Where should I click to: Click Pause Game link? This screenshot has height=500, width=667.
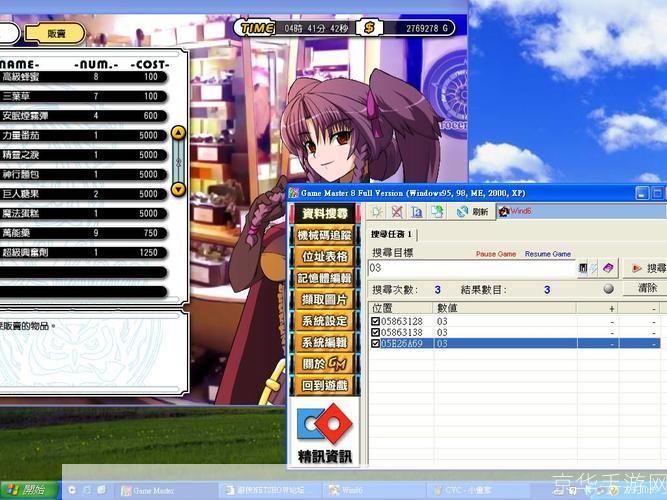[x=496, y=254]
